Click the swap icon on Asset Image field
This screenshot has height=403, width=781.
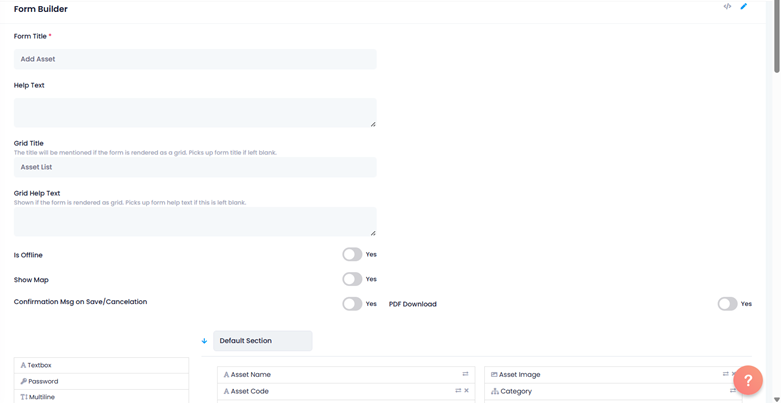726,374
